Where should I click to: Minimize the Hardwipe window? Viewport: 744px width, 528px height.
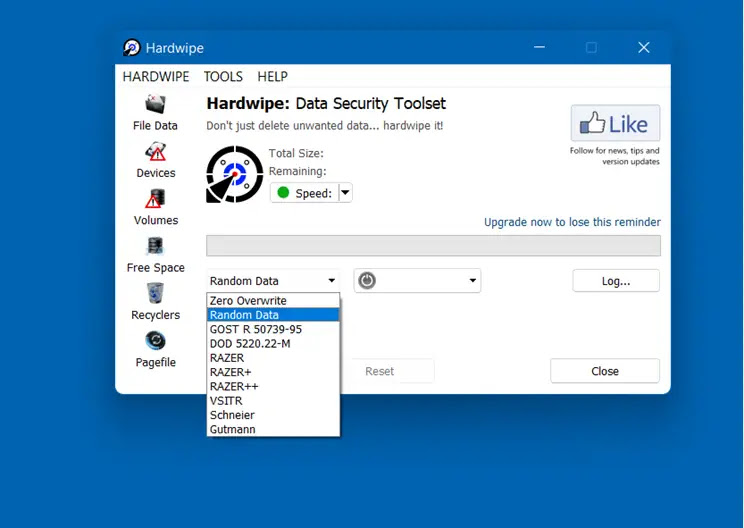(x=539, y=47)
